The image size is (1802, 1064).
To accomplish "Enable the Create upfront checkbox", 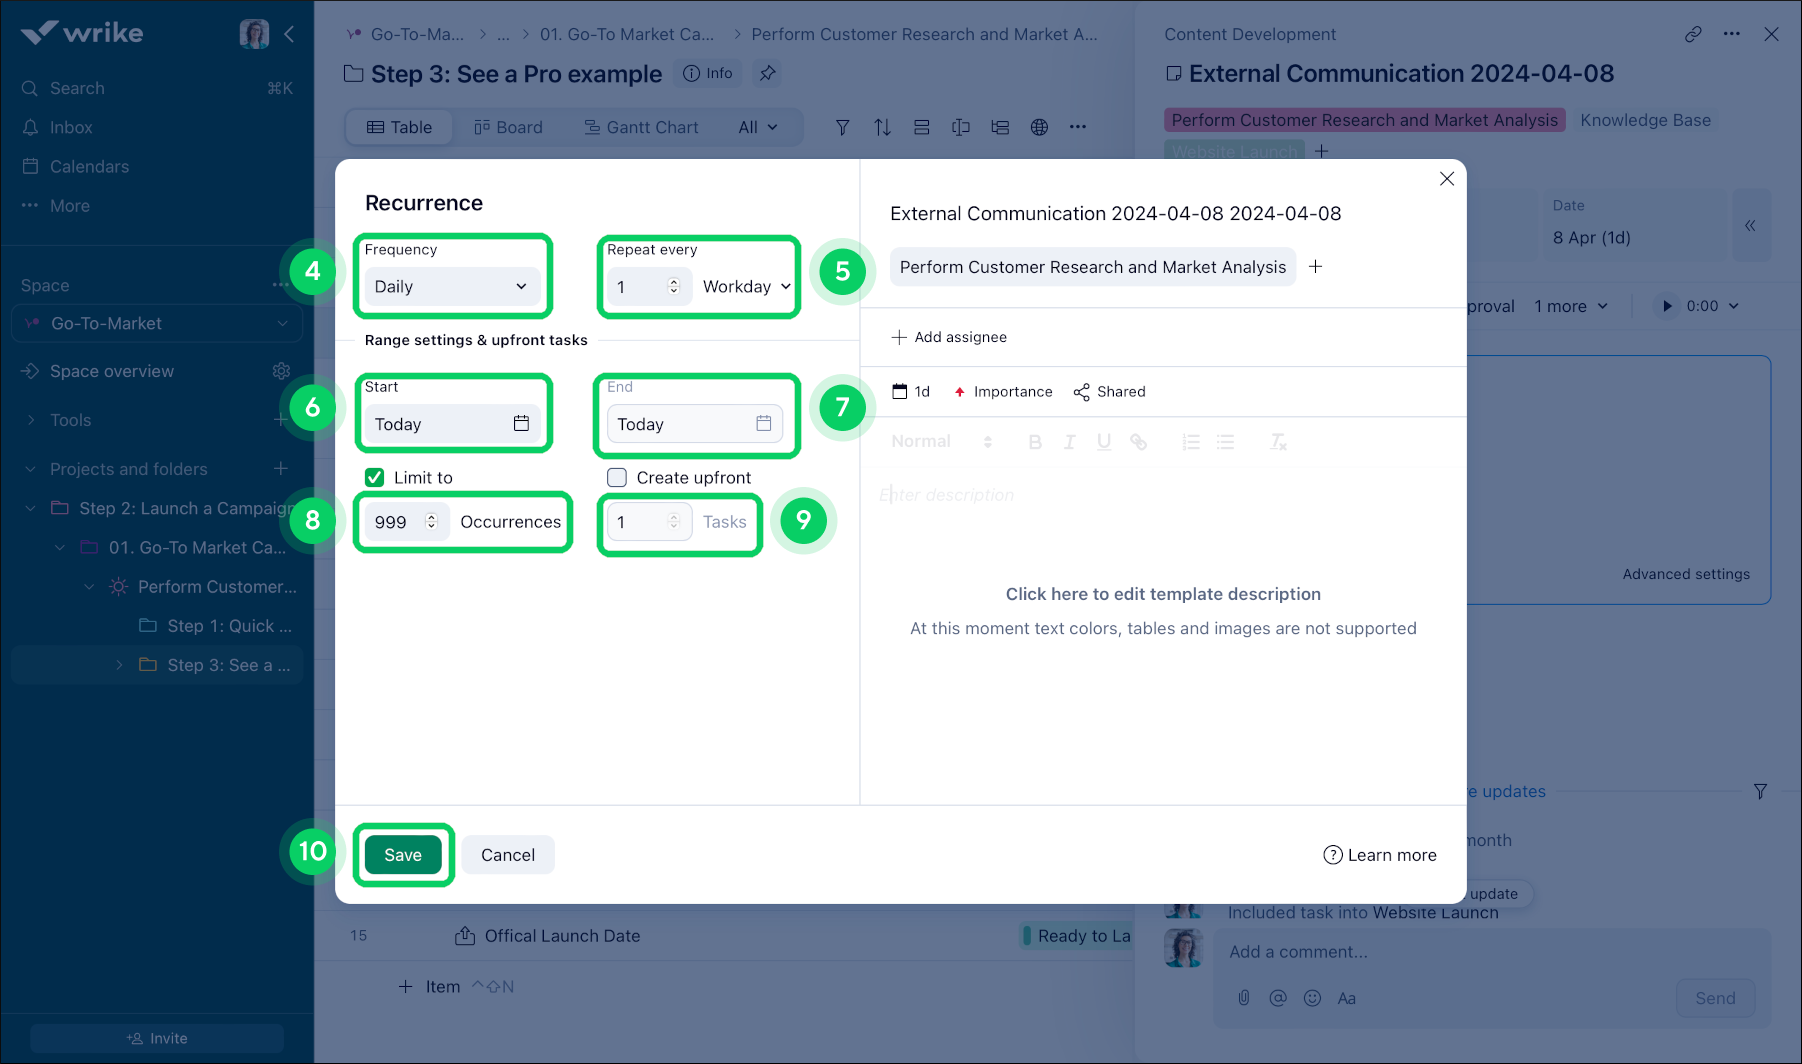I will [617, 477].
